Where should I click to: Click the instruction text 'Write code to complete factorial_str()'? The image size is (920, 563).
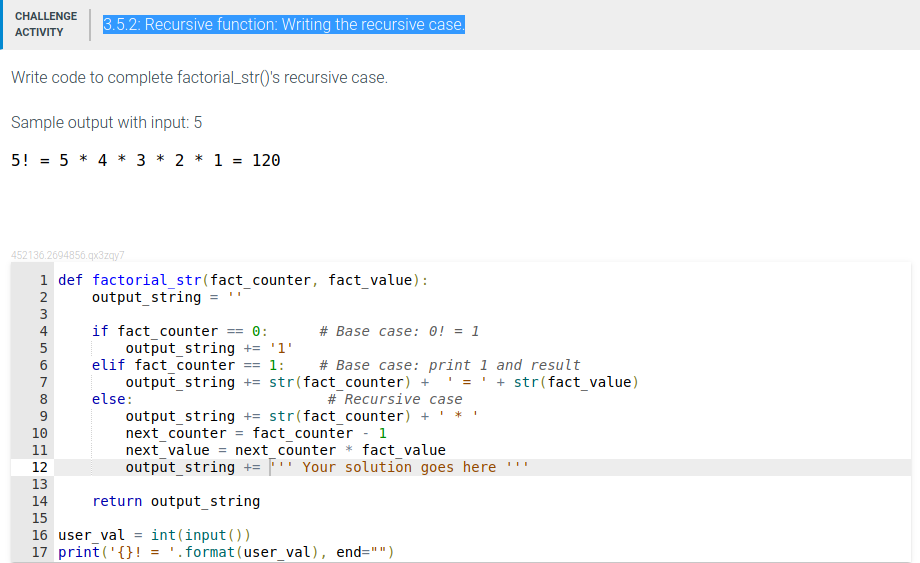coord(199,77)
